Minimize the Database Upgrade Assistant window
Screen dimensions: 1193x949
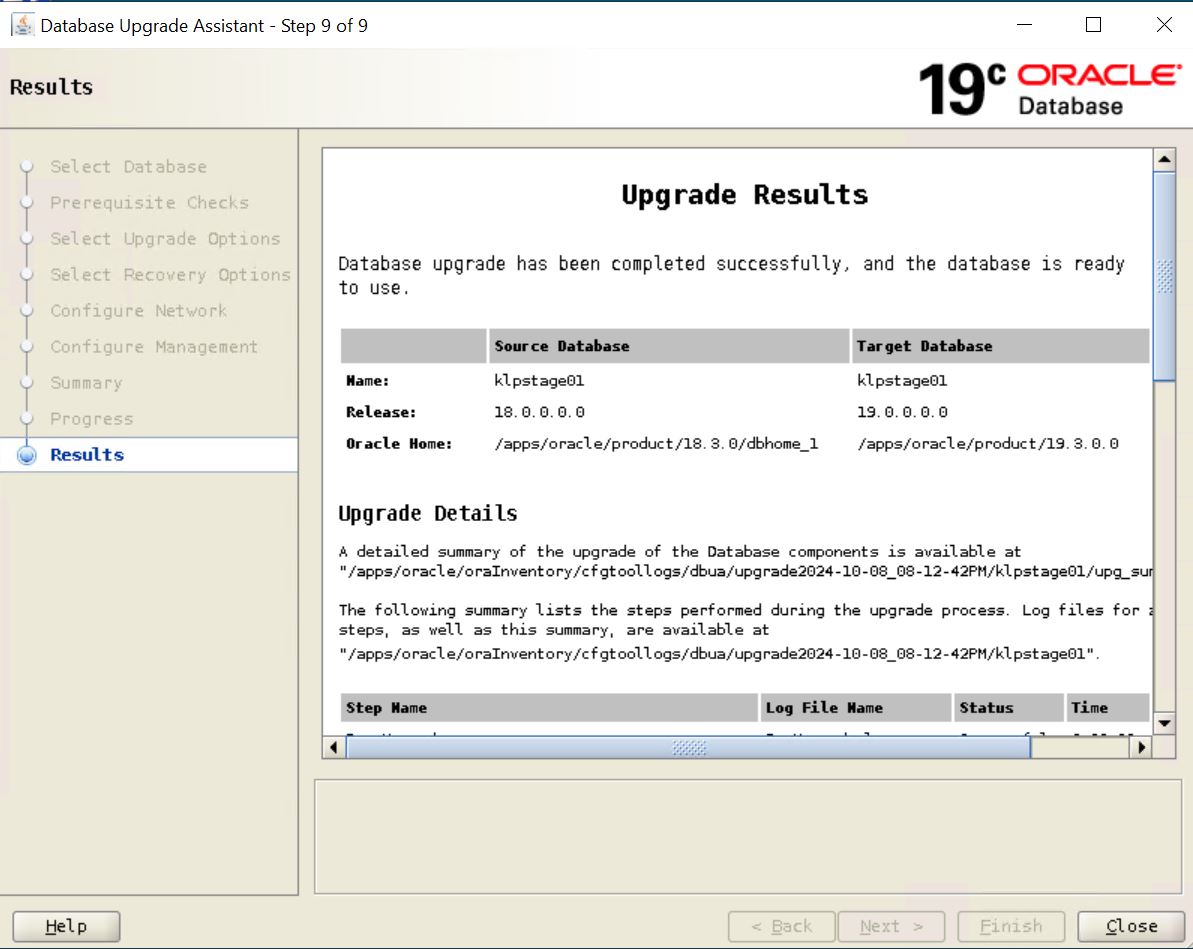tap(1025, 25)
